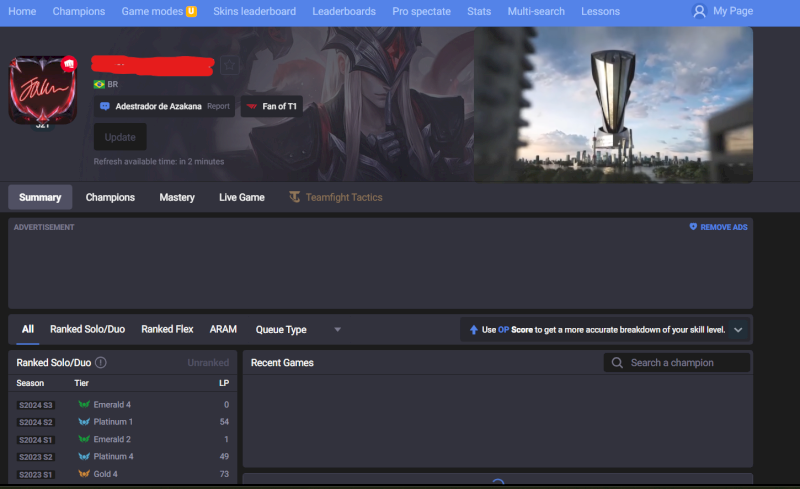Screen dimensions: 800x489
Task: Switch to the Mastery tab
Action: click(177, 197)
